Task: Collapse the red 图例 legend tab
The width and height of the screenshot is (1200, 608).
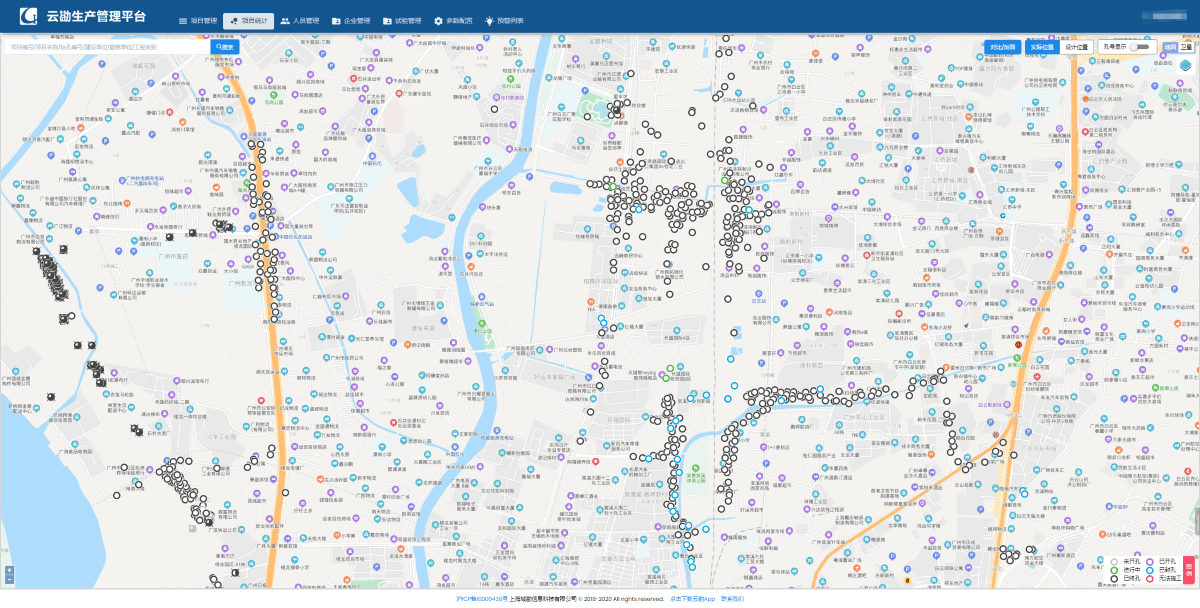Action: point(1189,570)
